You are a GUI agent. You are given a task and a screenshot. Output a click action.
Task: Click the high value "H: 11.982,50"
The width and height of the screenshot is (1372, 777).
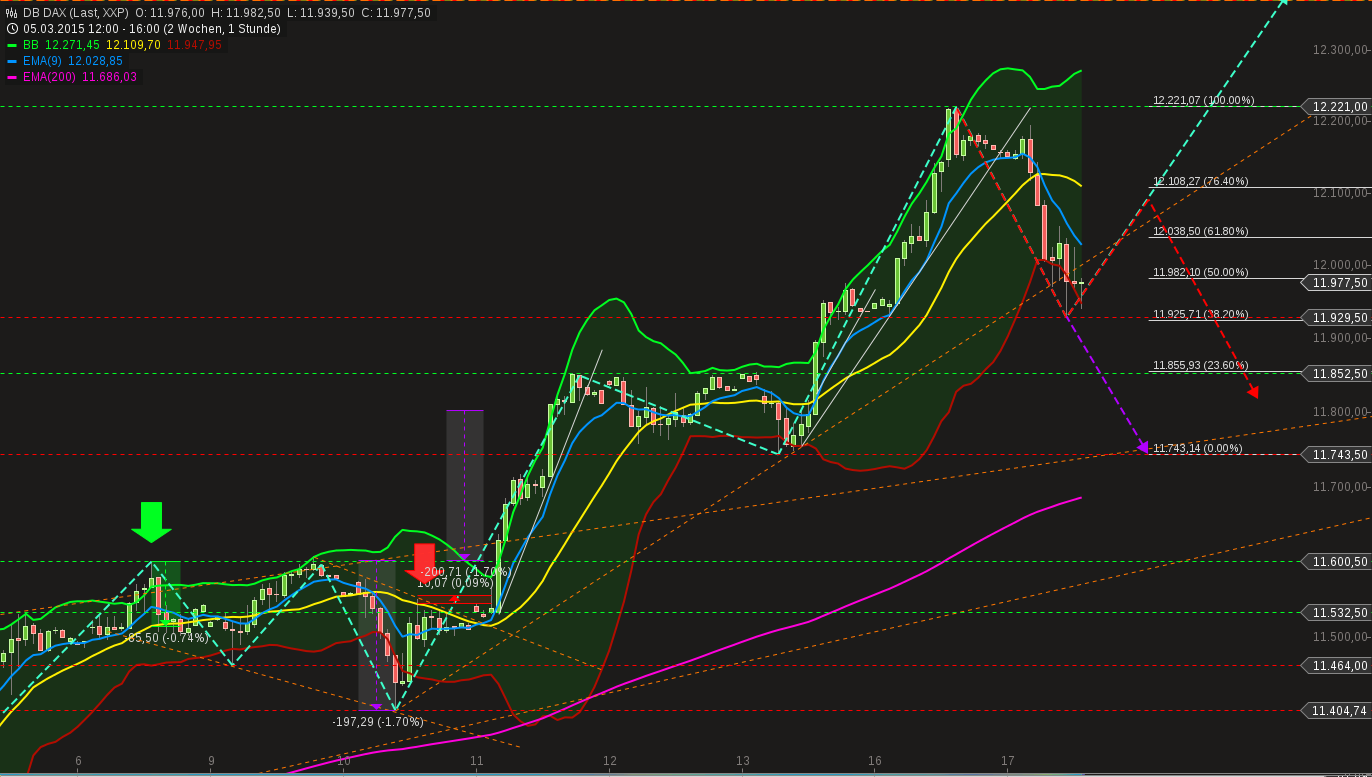[x=246, y=13]
